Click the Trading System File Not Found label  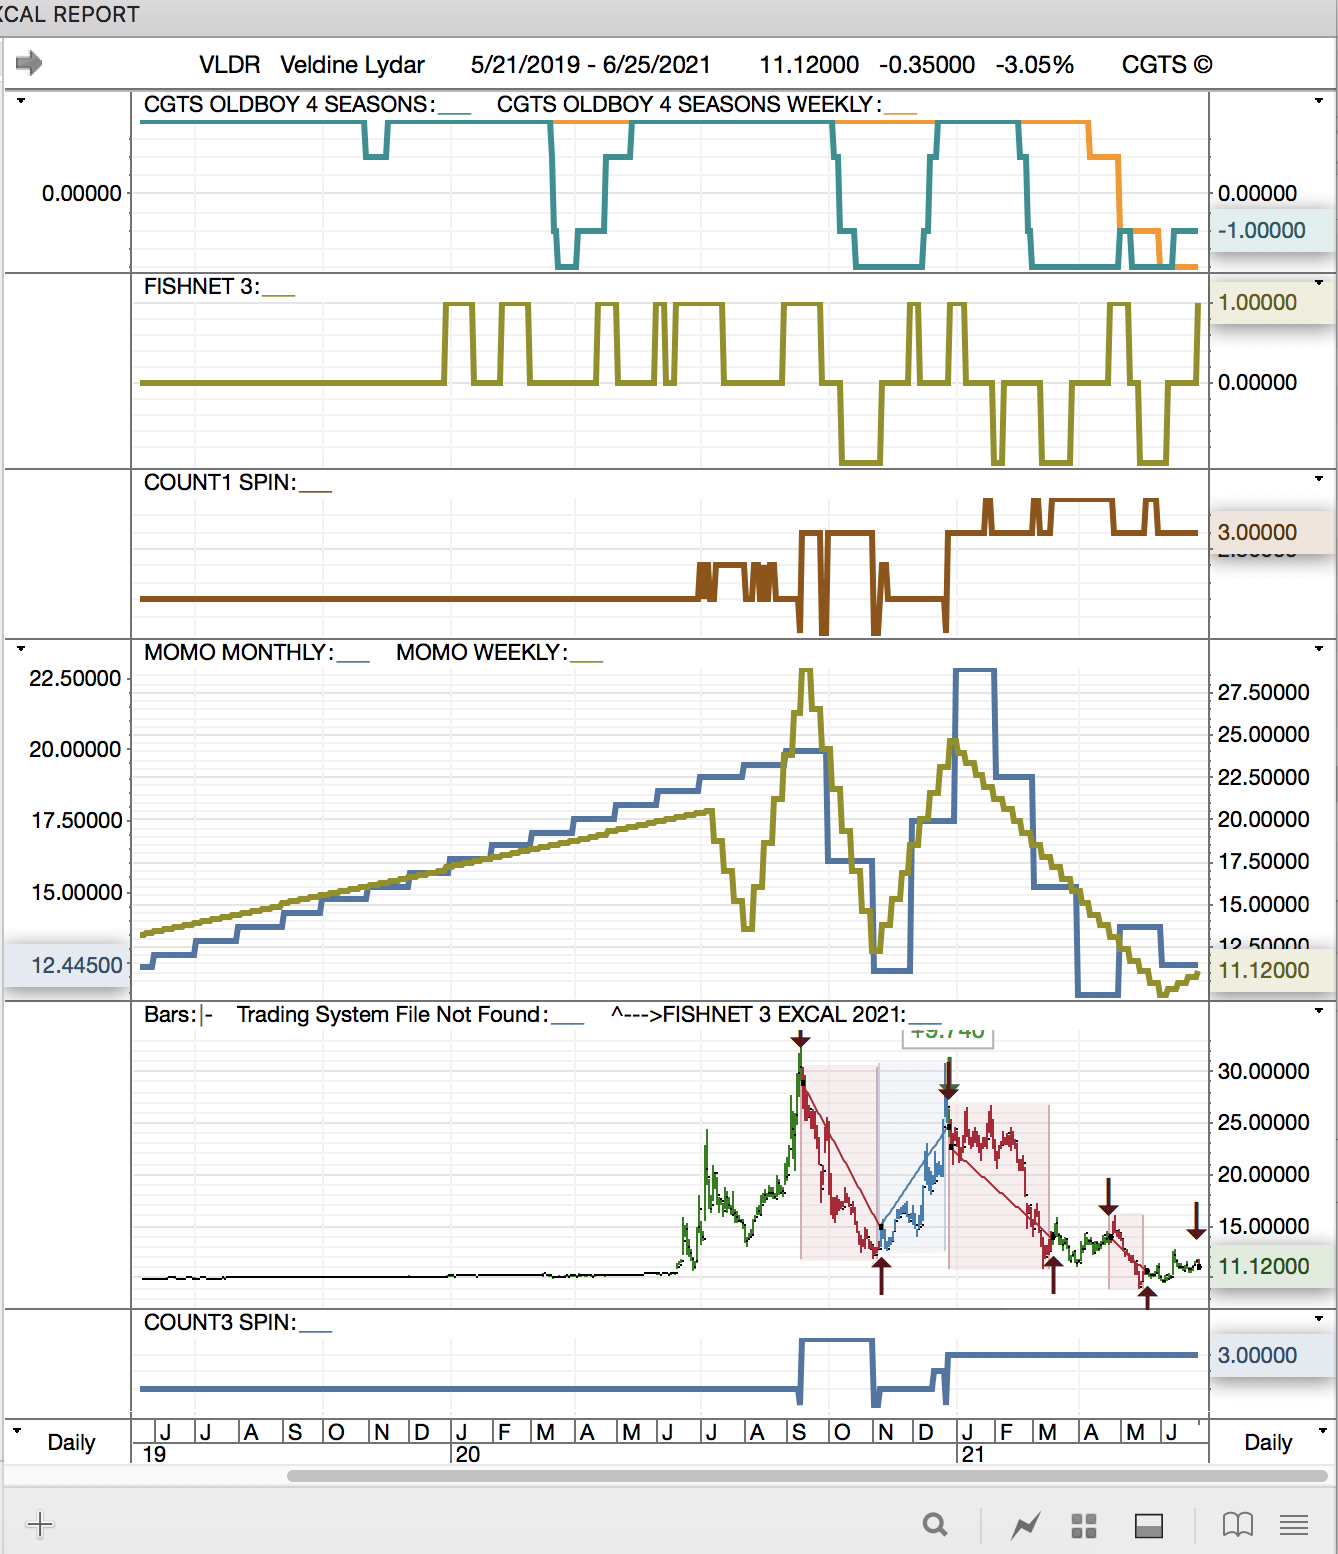[392, 1014]
